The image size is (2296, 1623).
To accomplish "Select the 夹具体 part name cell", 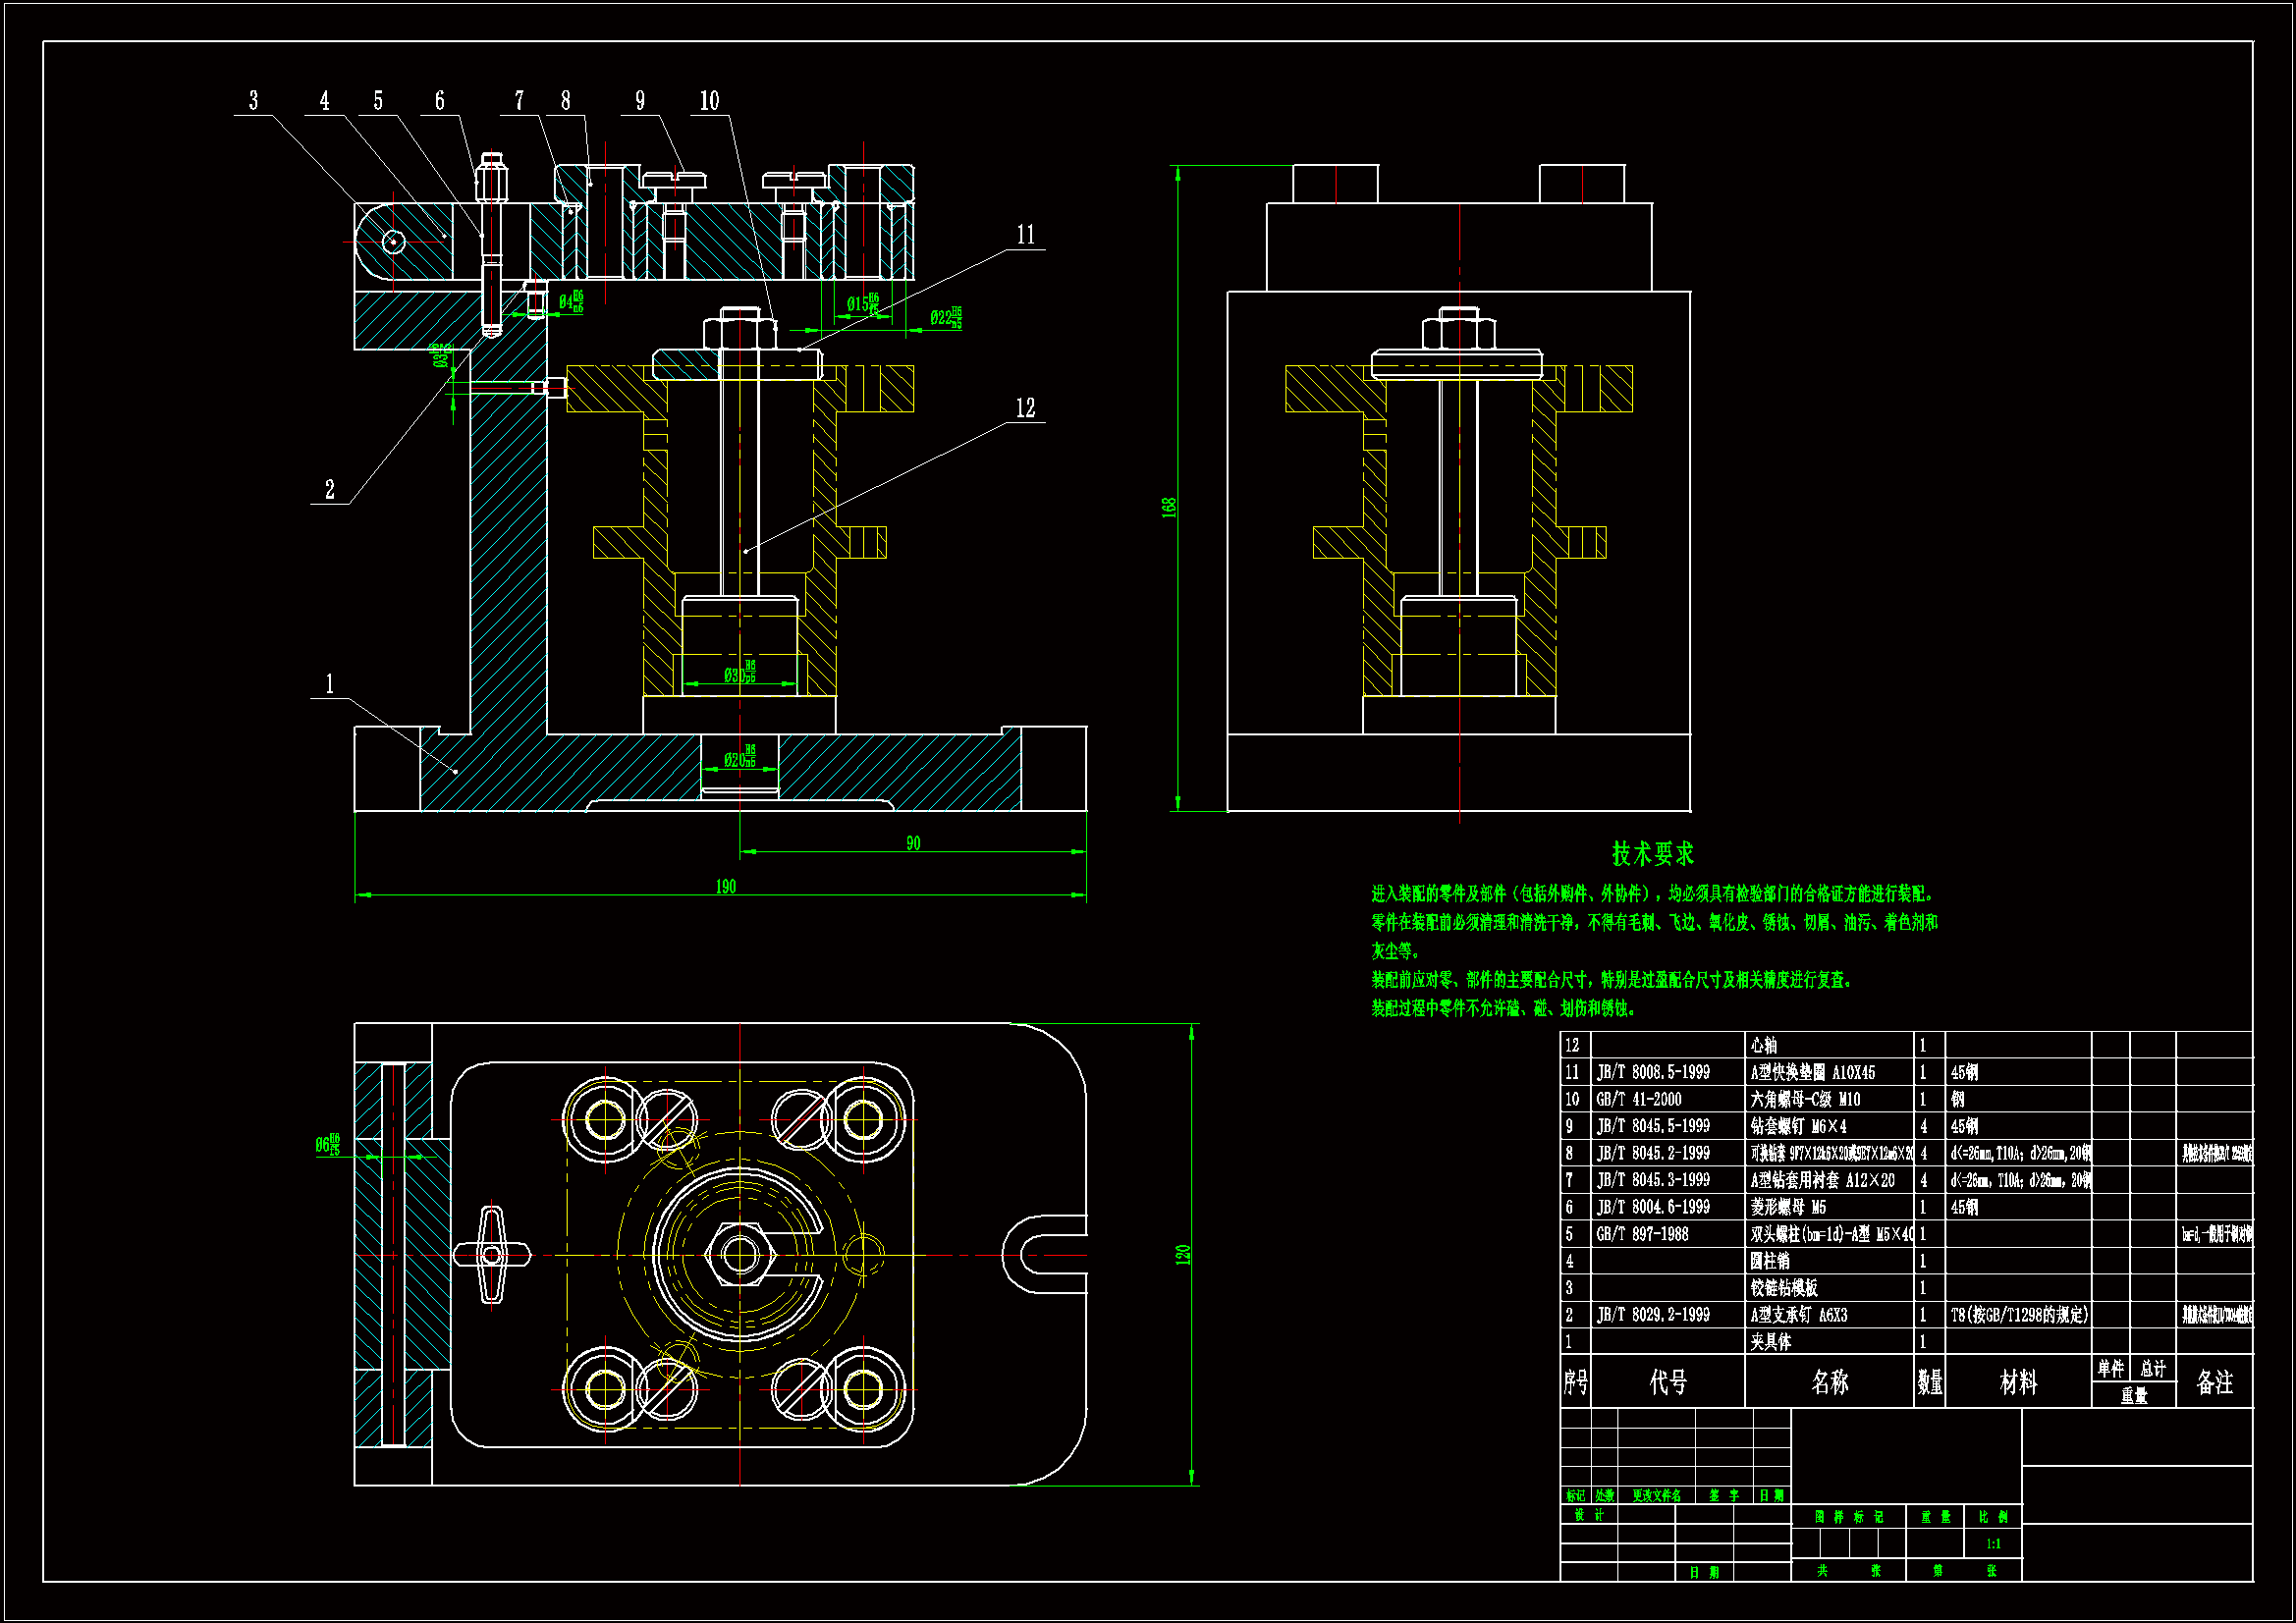I will coord(1770,1342).
